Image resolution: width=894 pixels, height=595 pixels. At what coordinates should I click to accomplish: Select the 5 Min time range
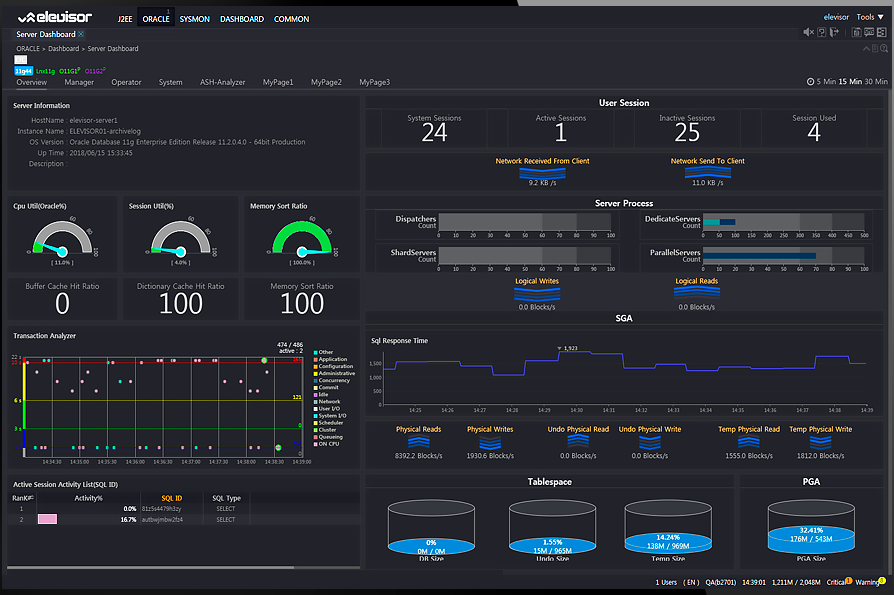[826, 81]
